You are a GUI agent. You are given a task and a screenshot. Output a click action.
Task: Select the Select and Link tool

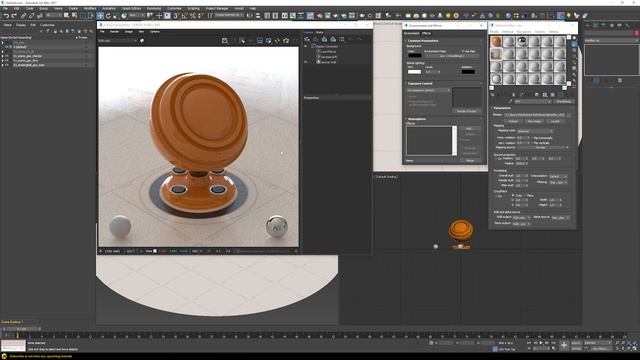pyautogui.click(x=24, y=16)
